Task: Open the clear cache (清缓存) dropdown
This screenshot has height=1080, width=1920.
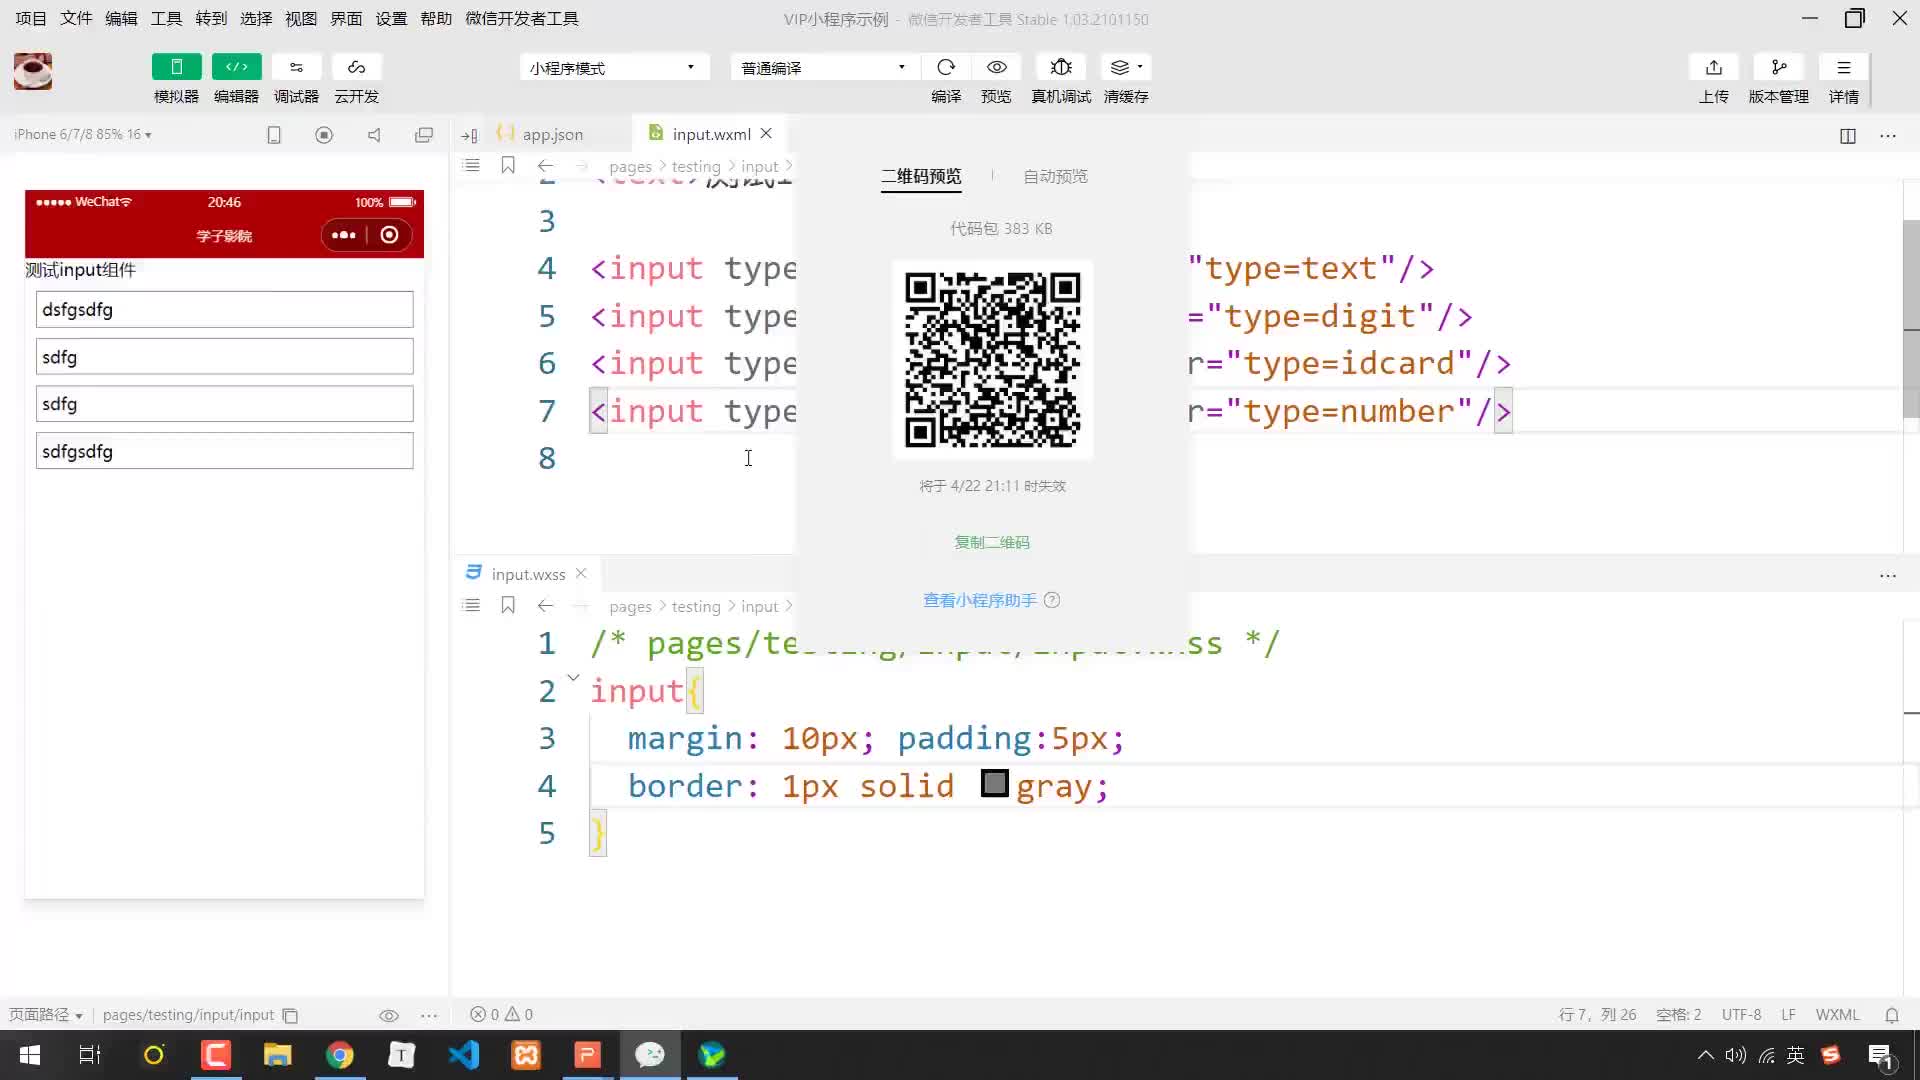Action: (1126, 67)
